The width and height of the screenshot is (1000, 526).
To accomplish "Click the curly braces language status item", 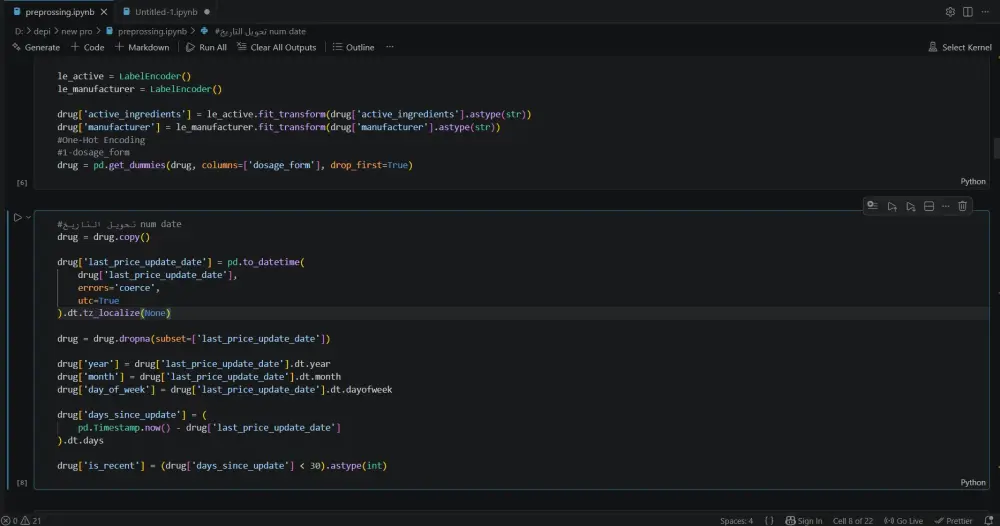I will [x=769, y=521].
